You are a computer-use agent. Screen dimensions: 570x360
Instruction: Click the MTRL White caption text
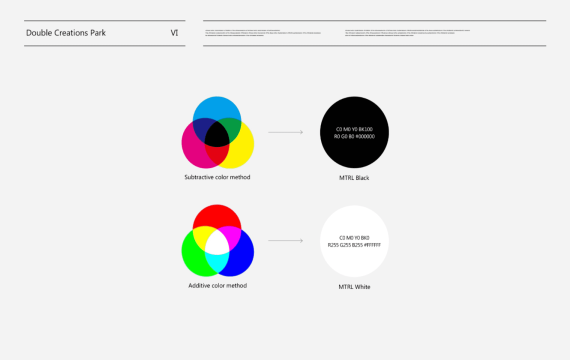[354, 287]
